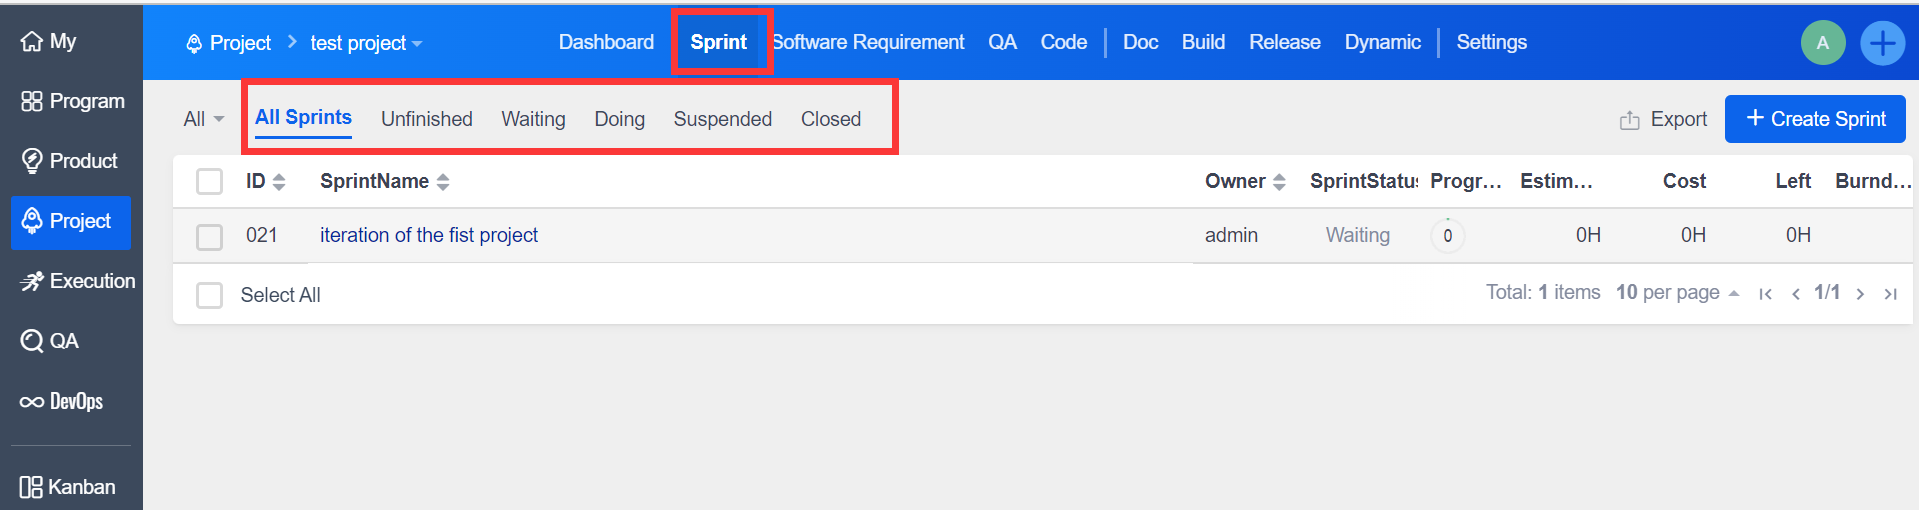The height and width of the screenshot is (510, 1919).
Task: Open the Software Requirement menu
Action: 869,42
